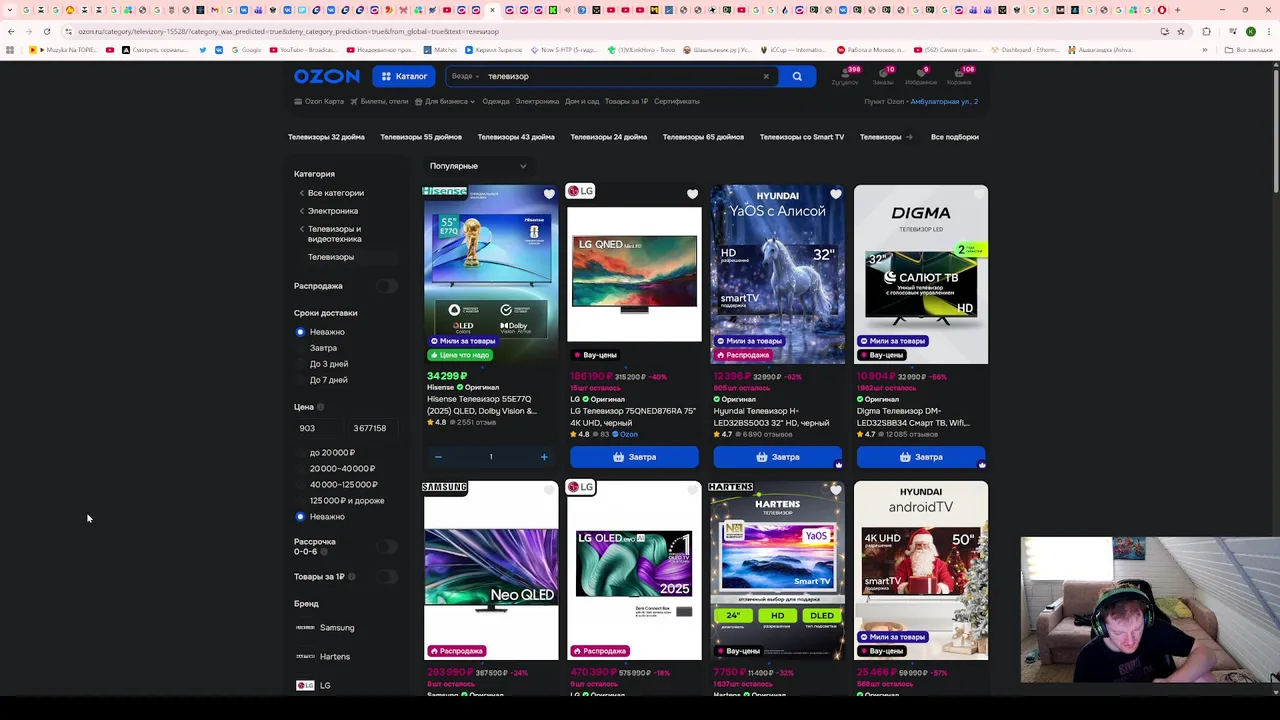Go to the Дом и сад section

click(x=582, y=101)
